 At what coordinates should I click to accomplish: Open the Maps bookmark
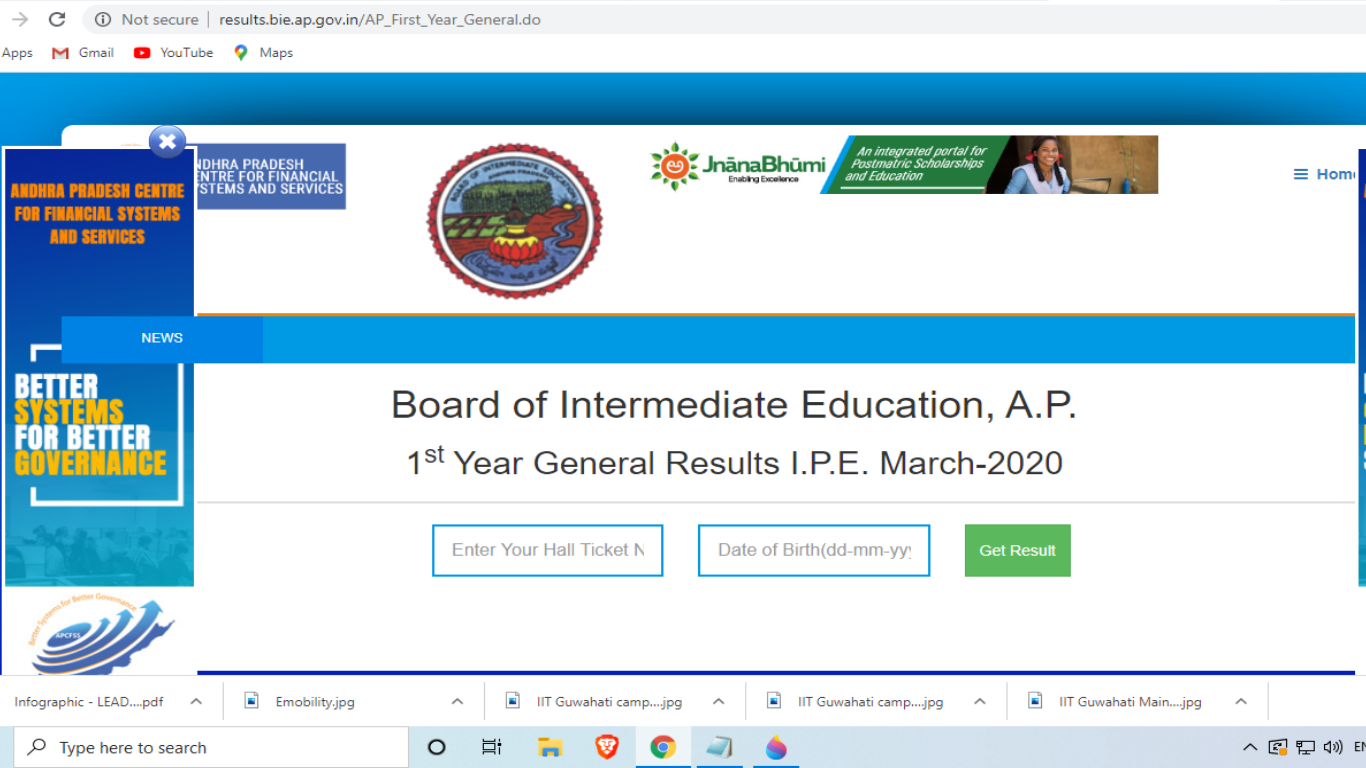[x=263, y=53]
